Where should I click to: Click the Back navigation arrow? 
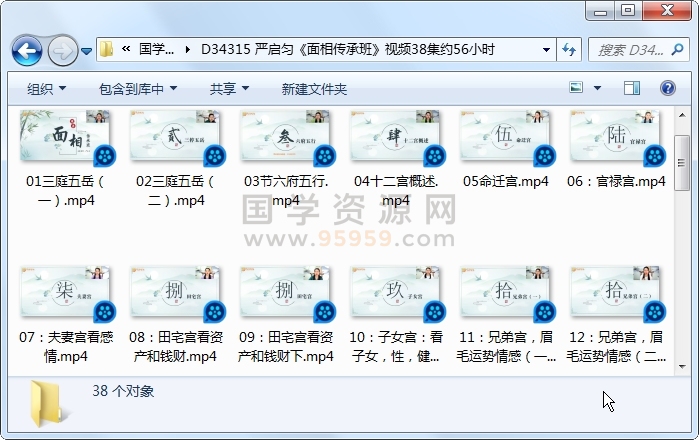tap(27, 51)
